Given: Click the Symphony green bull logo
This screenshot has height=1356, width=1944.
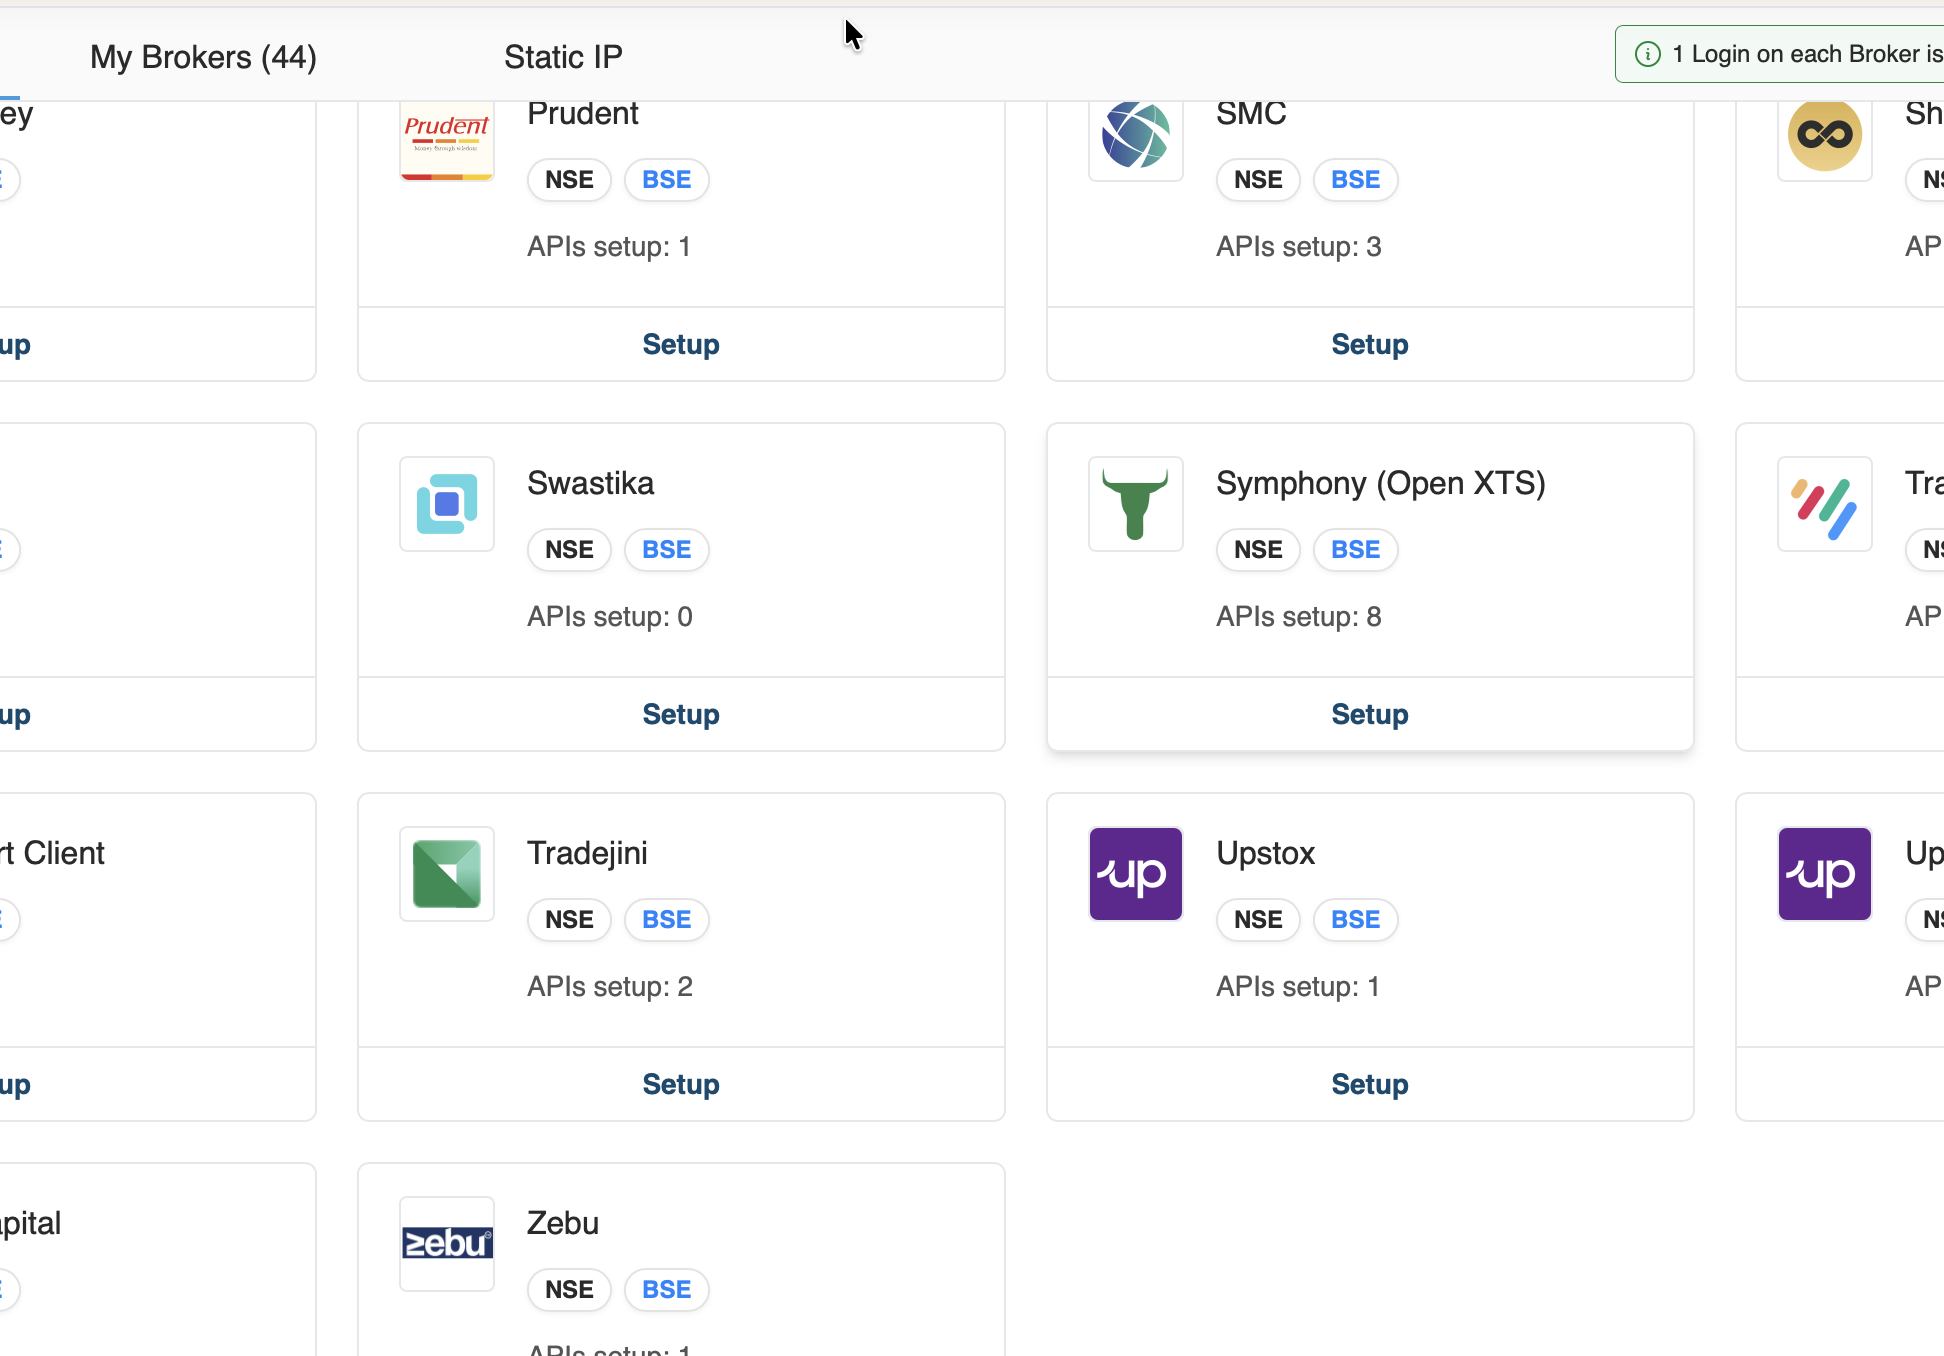Looking at the screenshot, I should click(x=1135, y=504).
